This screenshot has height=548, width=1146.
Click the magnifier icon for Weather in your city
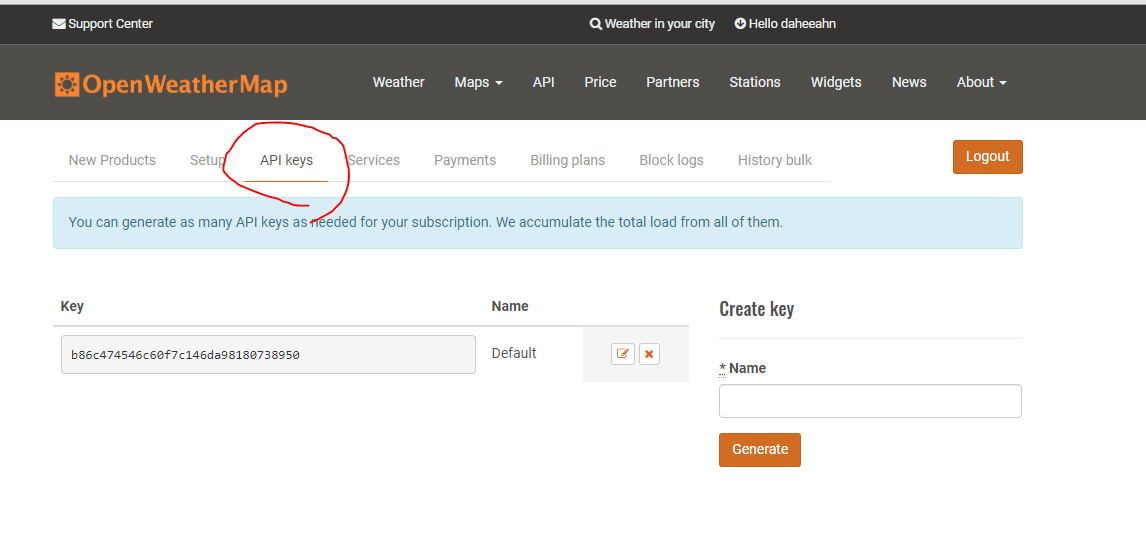tap(596, 24)
